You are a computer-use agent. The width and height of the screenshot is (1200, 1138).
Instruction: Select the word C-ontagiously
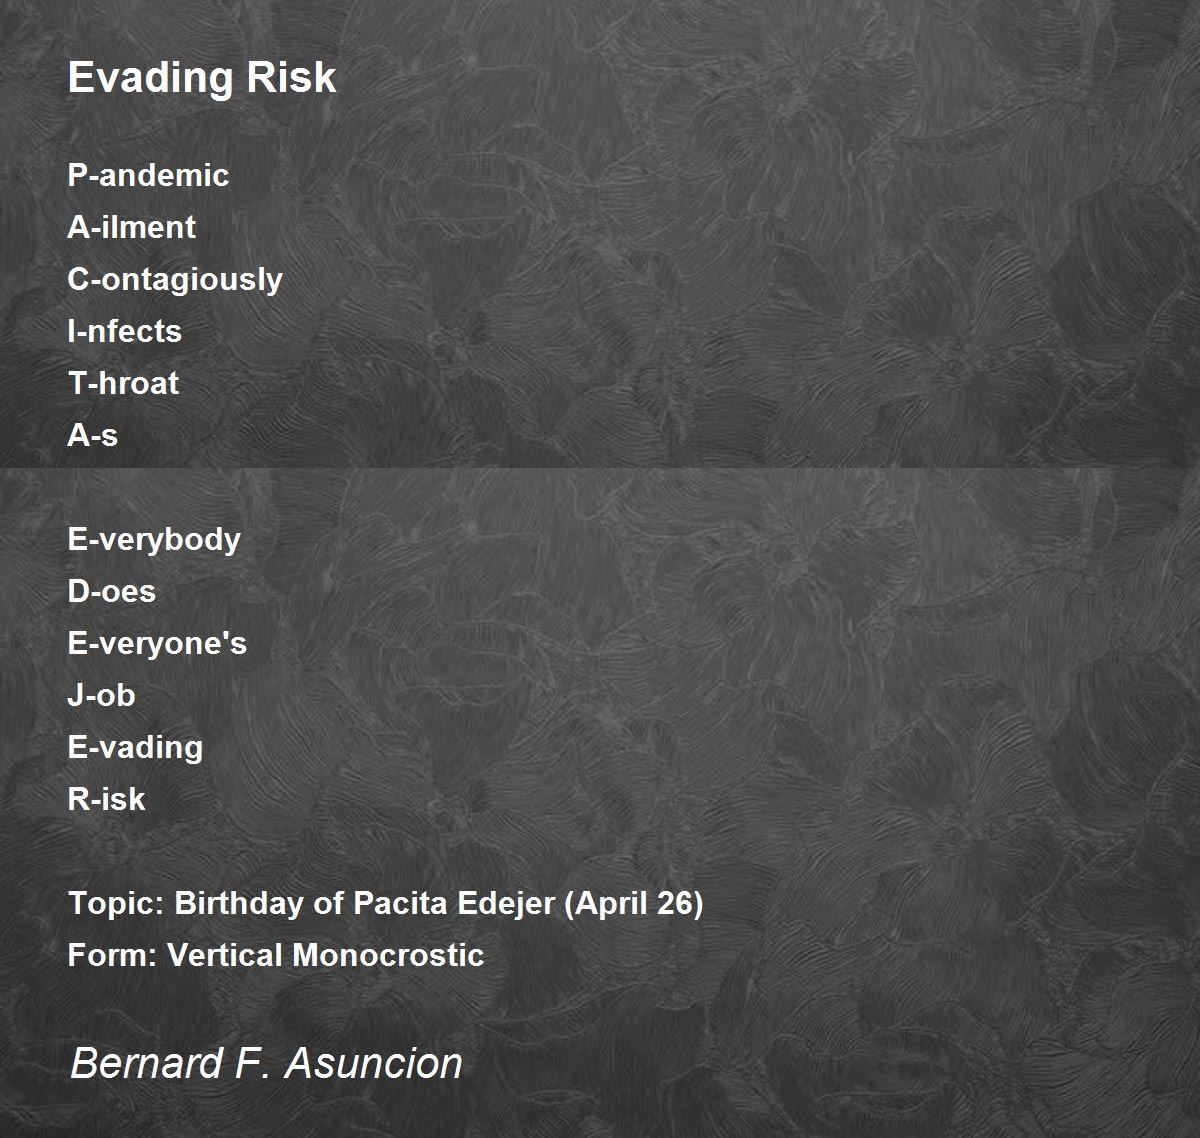(x=175, y=280)
